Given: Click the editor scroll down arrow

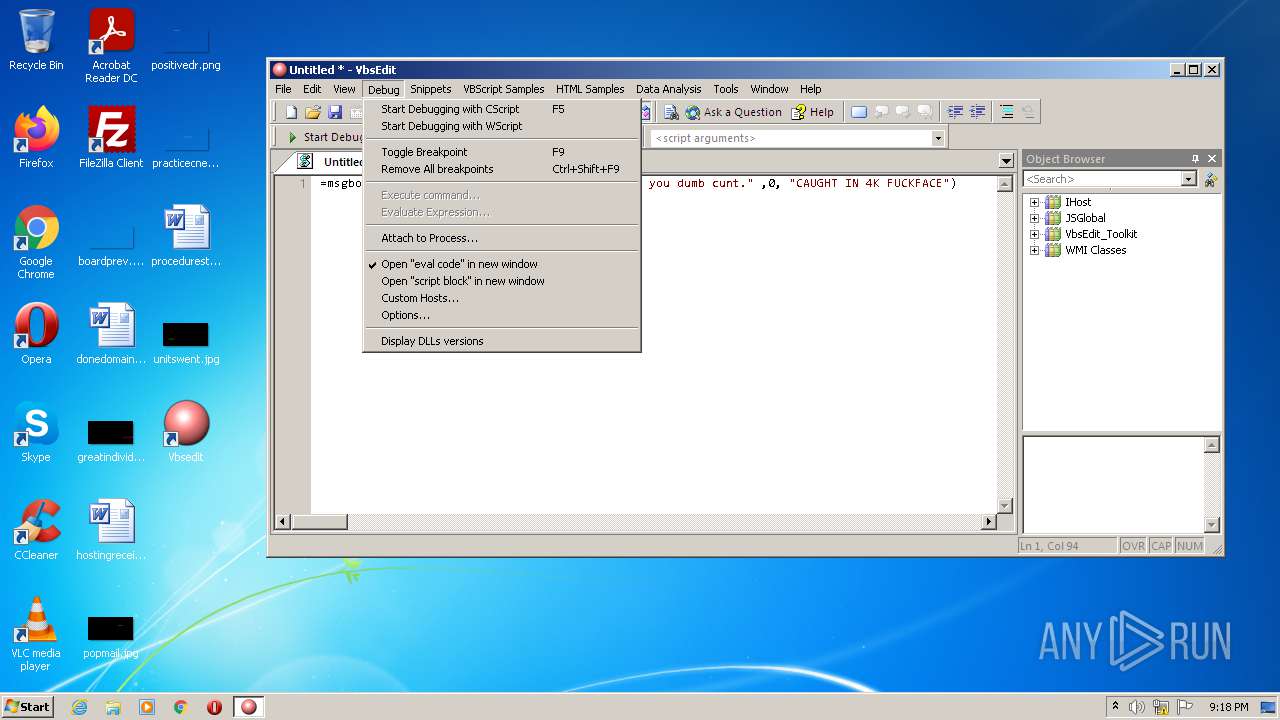Looking at the screenshot, I should [1006, 505].
